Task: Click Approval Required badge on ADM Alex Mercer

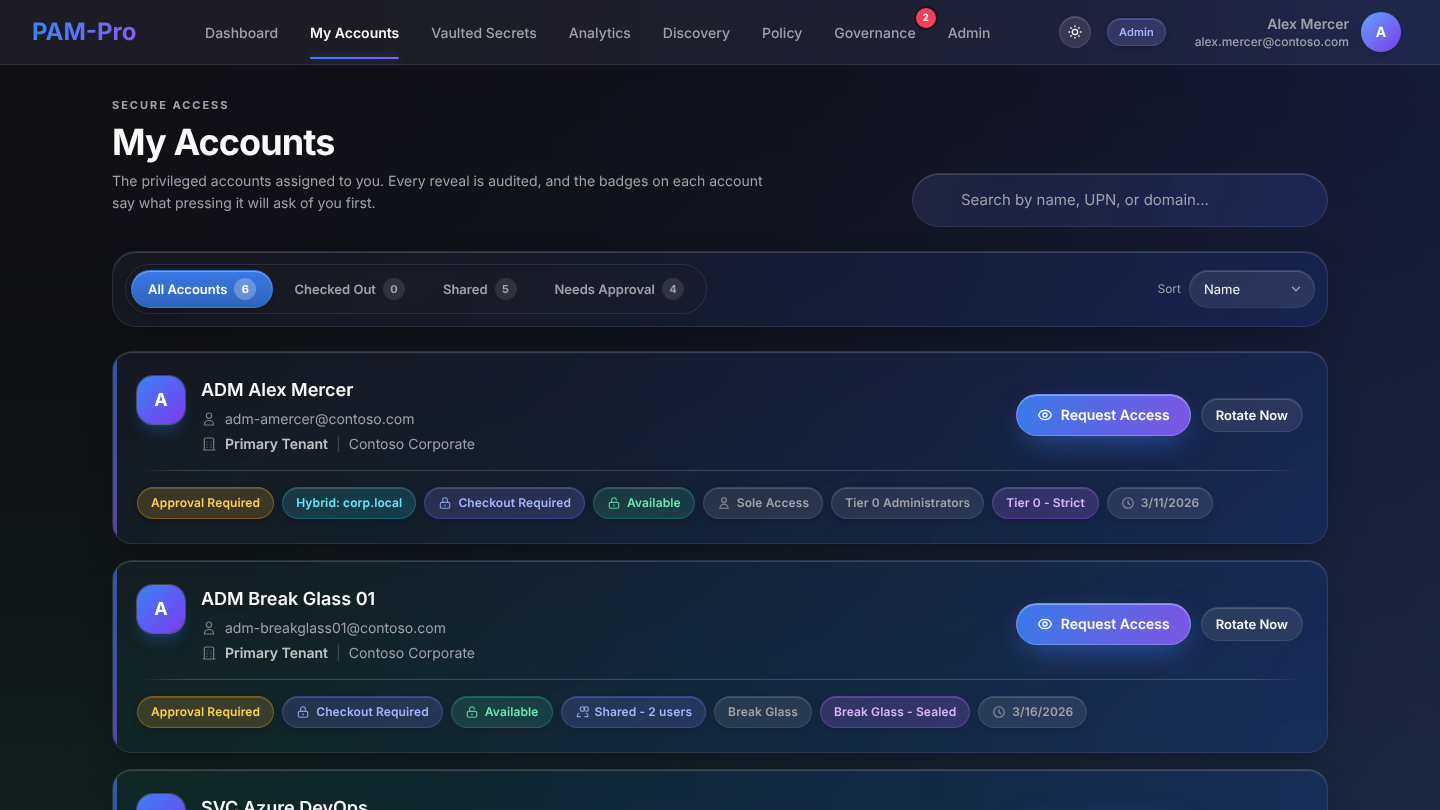Action: click(x=205, y=503)
